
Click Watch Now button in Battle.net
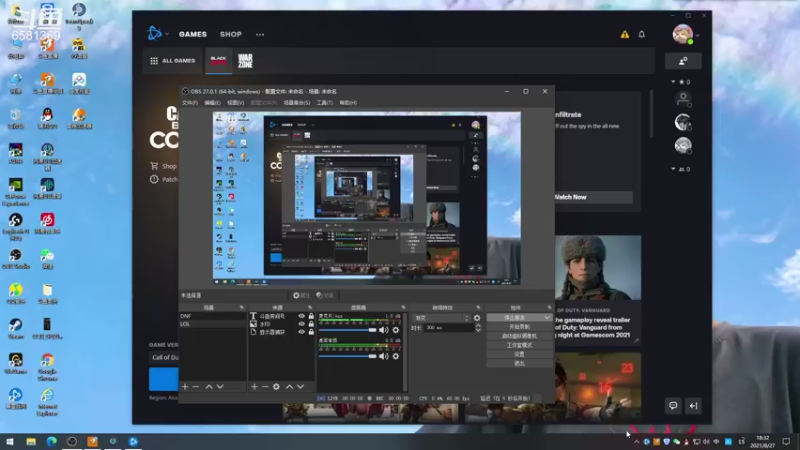593,197
